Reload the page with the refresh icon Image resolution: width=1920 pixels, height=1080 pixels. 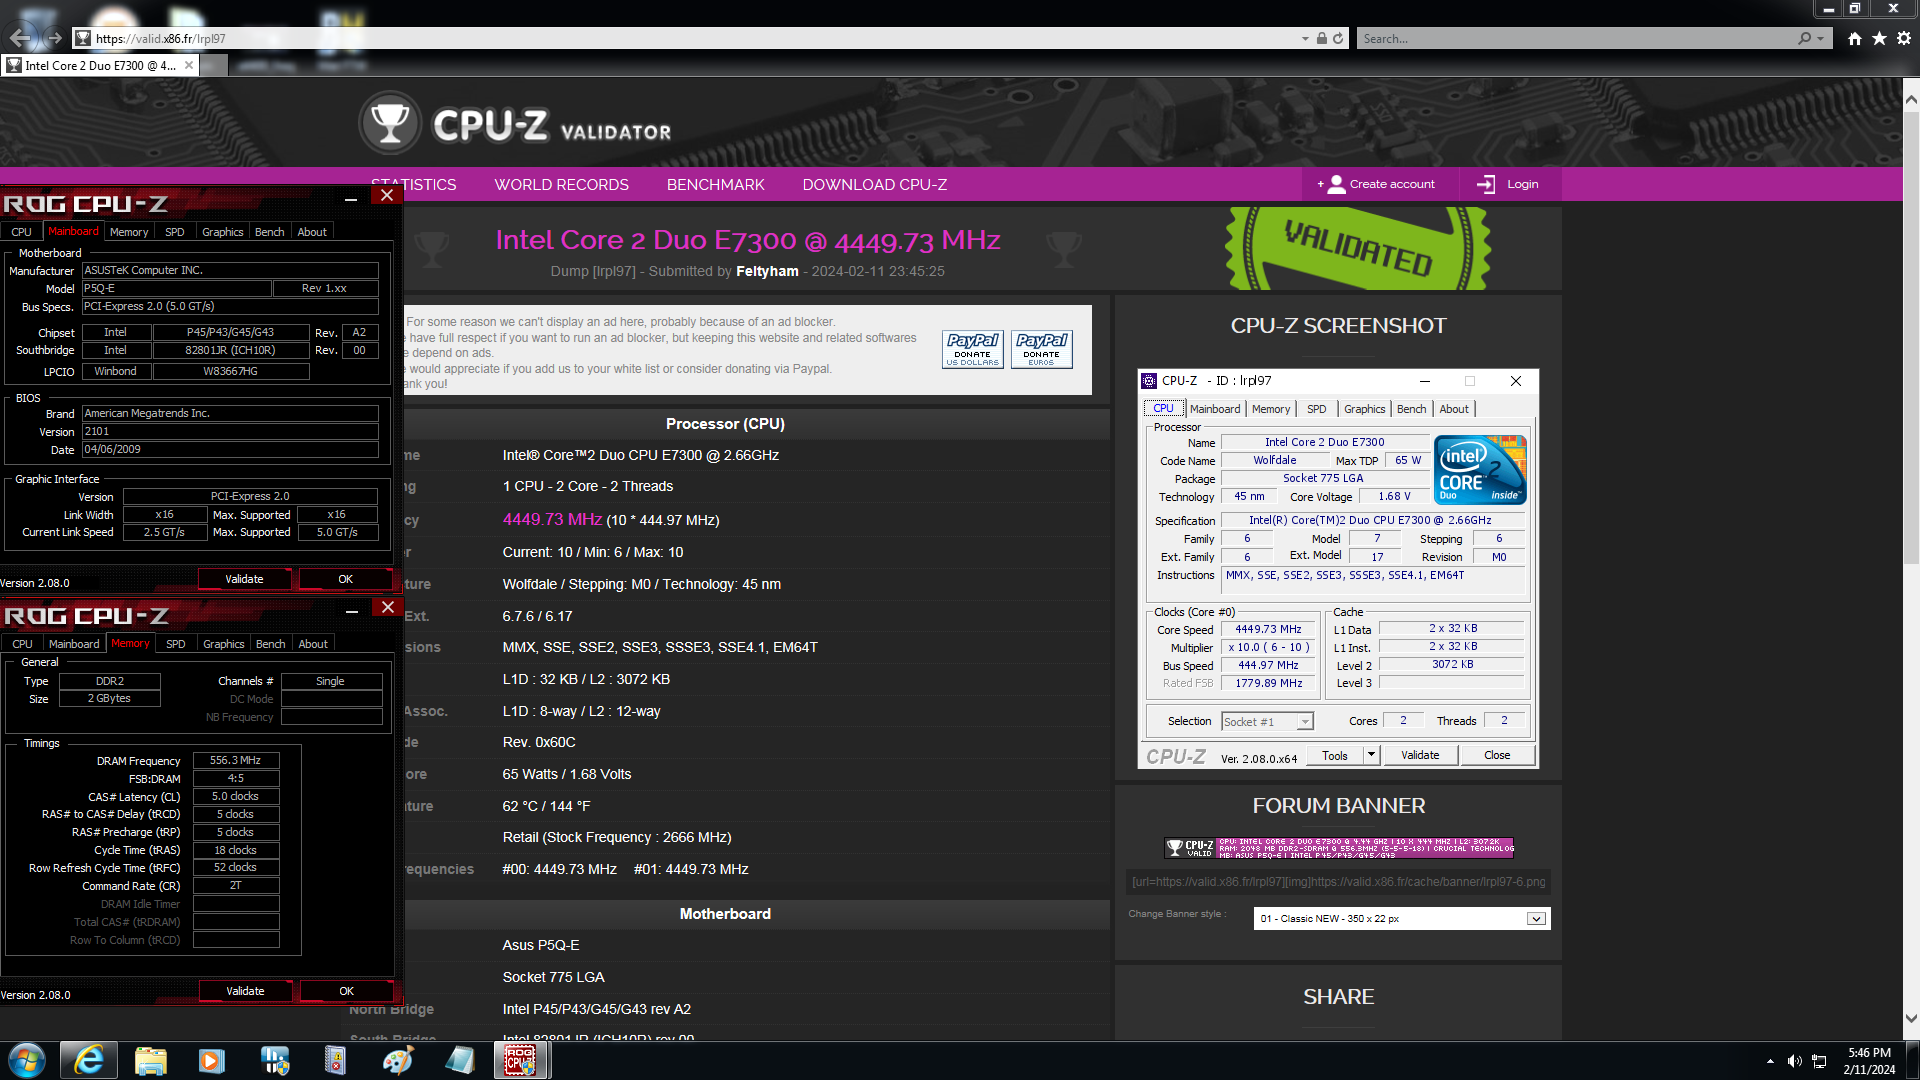point(1338,38)
